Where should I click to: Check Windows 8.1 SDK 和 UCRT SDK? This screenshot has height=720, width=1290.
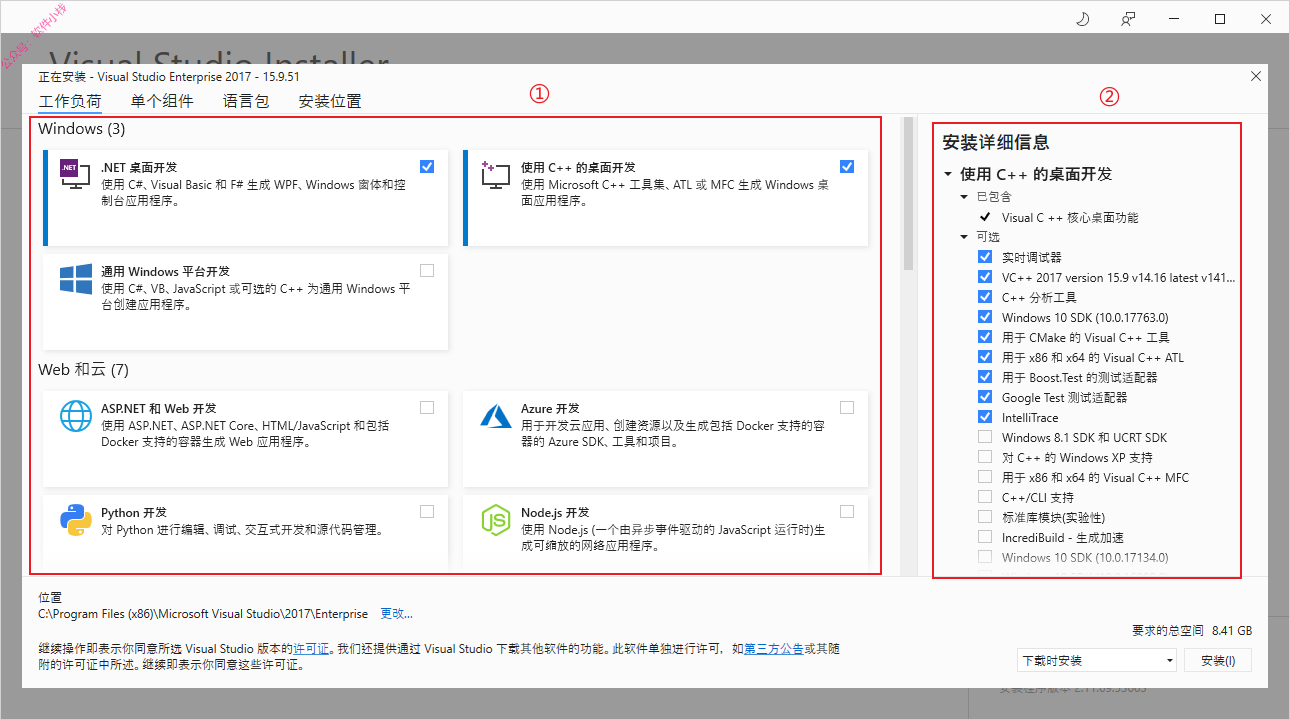tap(985, 437)
